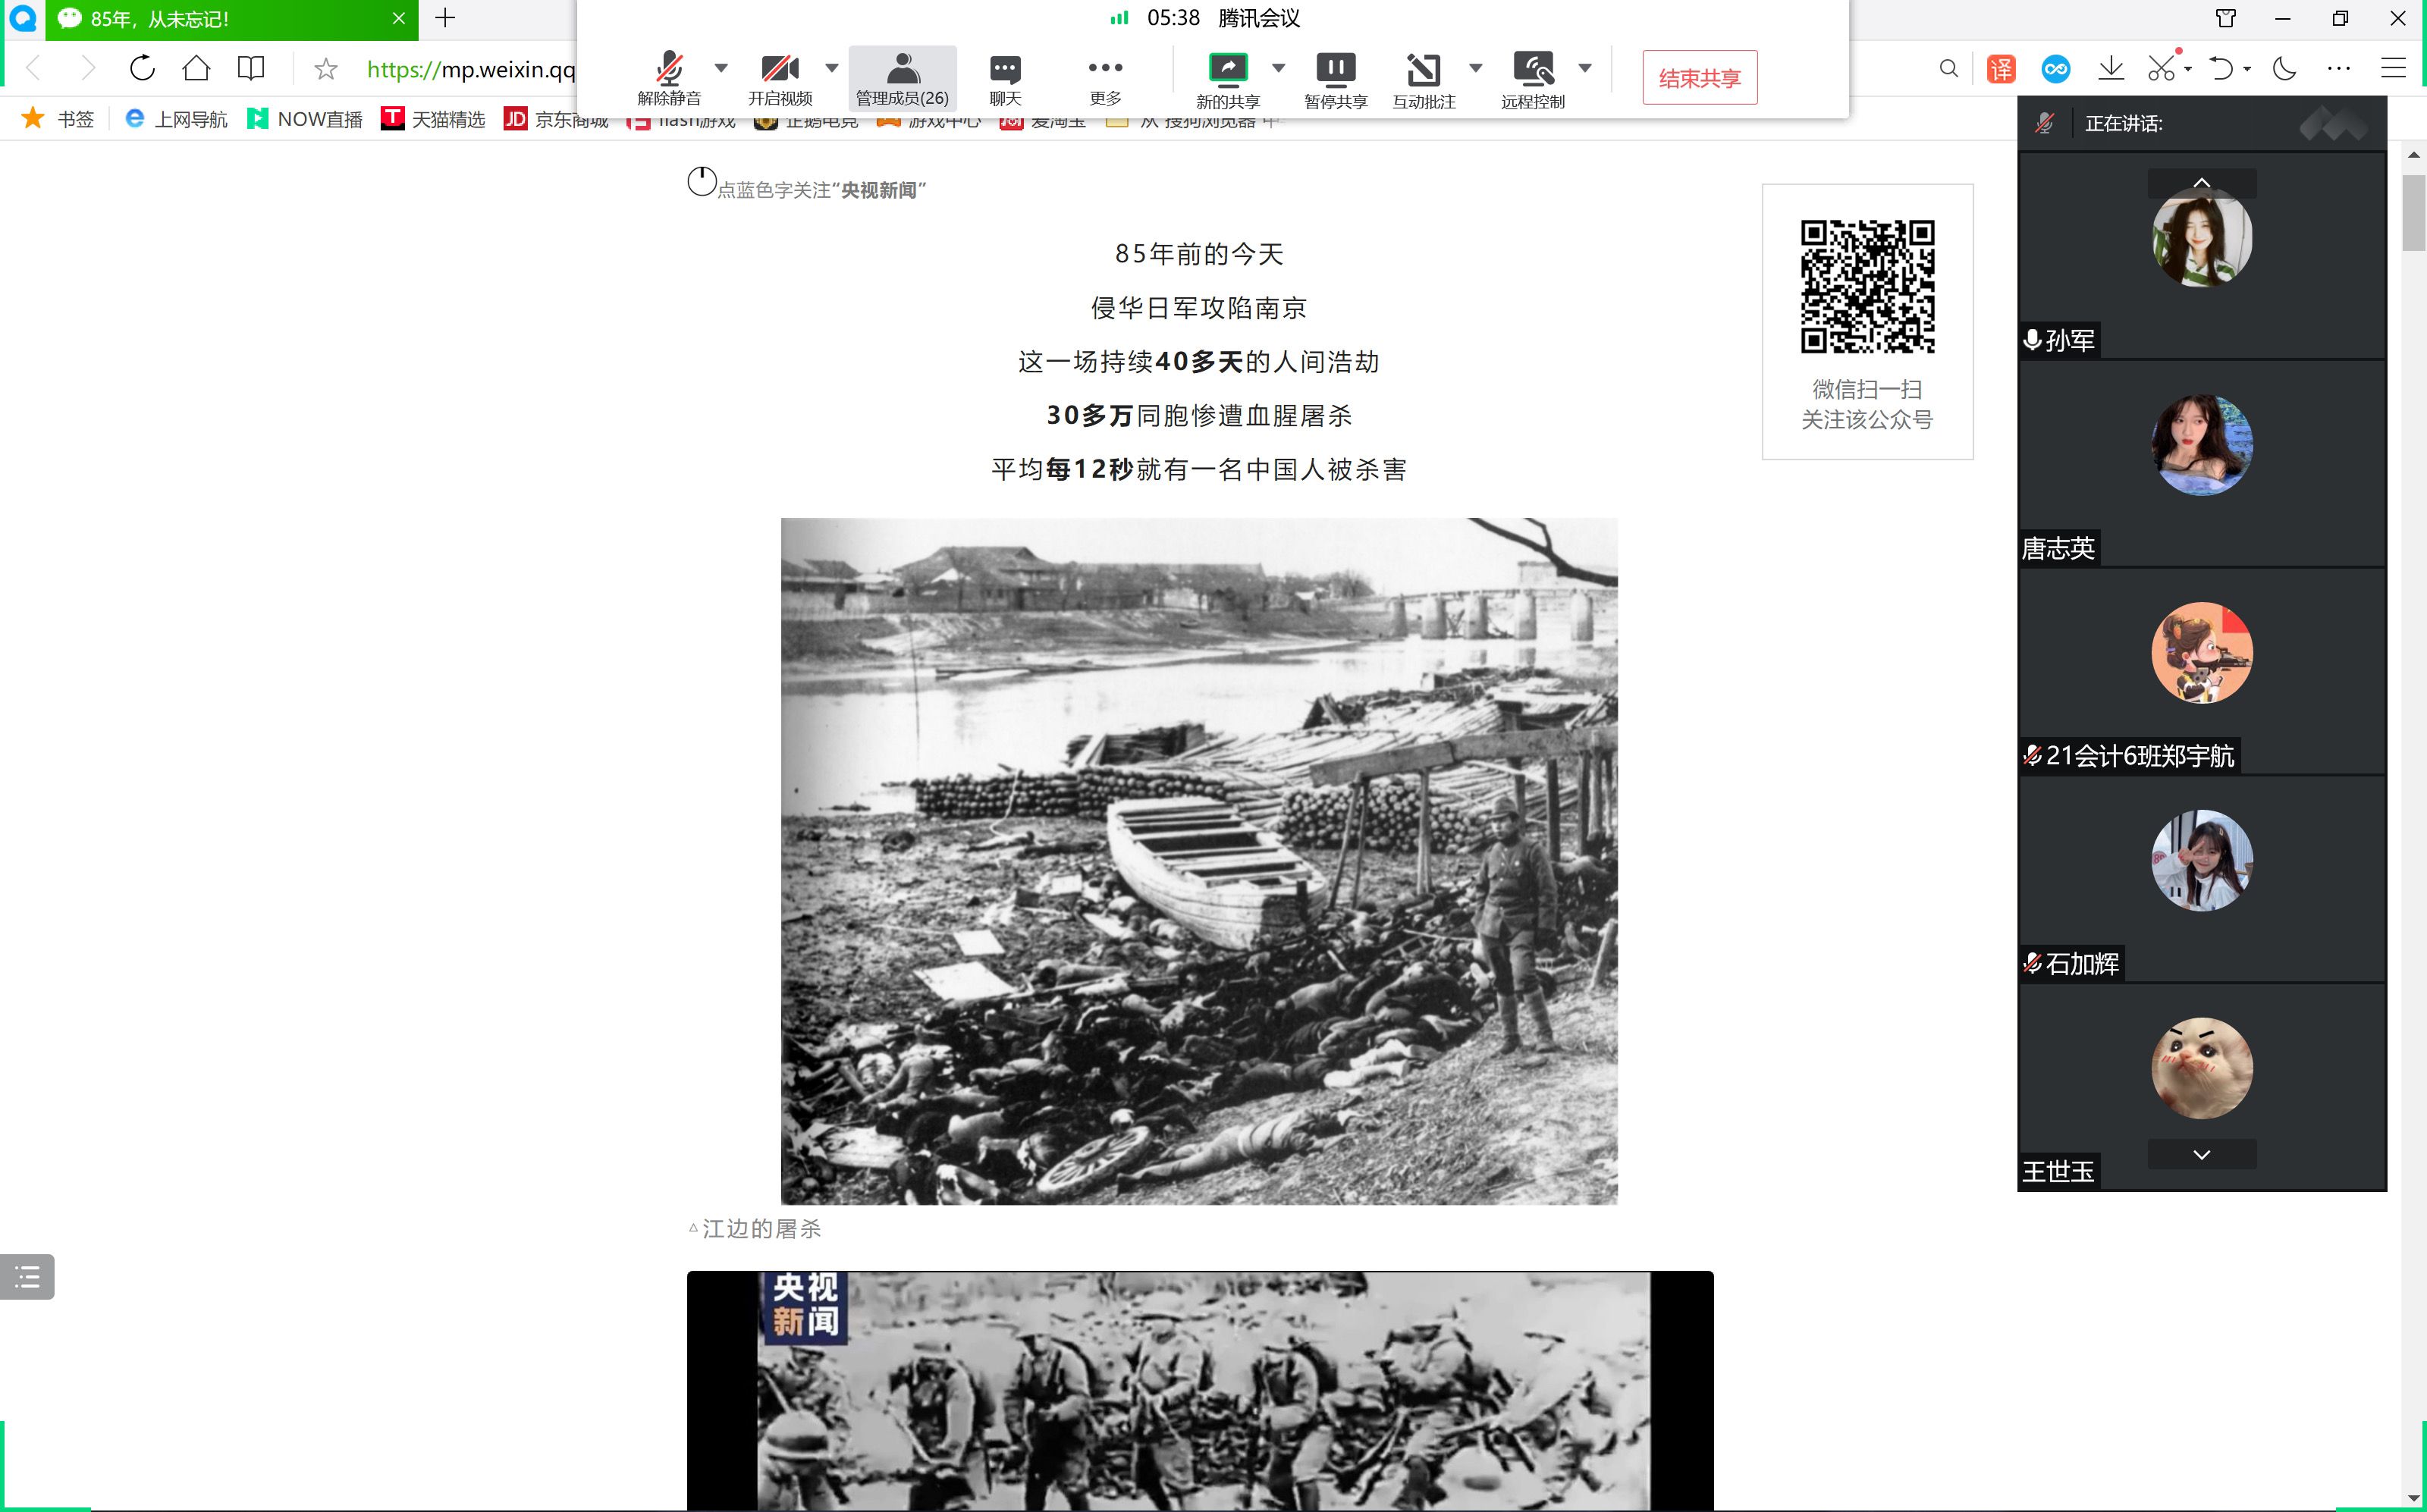Click End Sharing (结束共享) button

coord(1699,78)
